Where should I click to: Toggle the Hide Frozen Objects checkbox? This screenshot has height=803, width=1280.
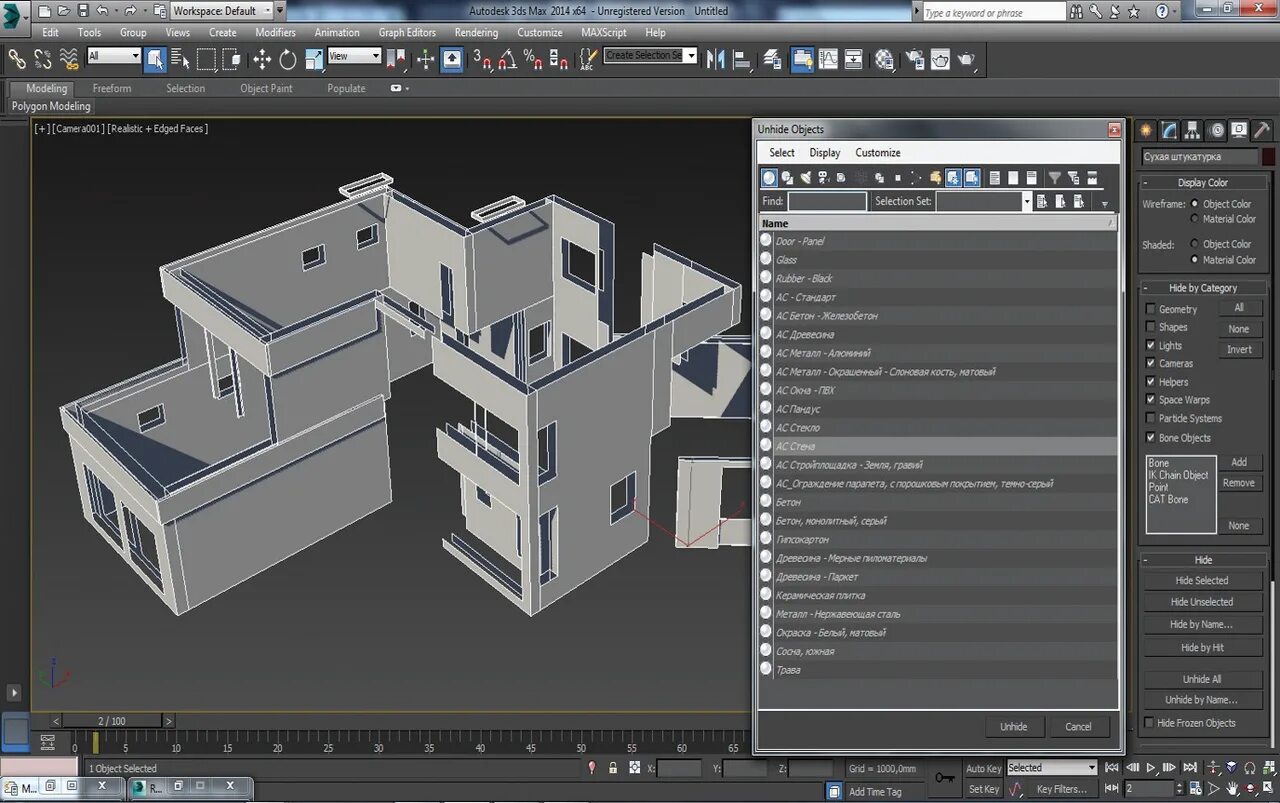[x=1149, y=723]
